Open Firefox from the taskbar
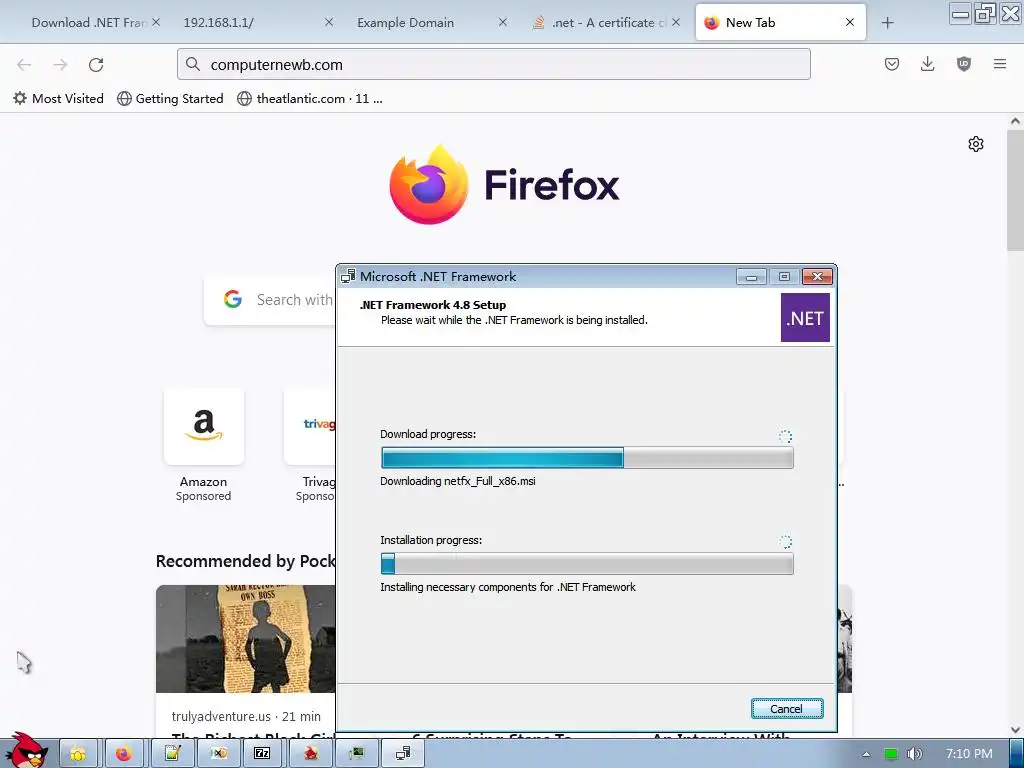 pyautogui.click(x=123, y=754)
